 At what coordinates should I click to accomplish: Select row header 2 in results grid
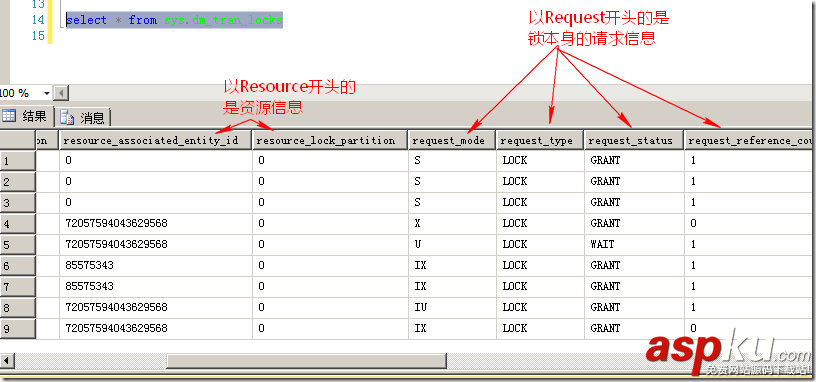(x=18, y=182)
